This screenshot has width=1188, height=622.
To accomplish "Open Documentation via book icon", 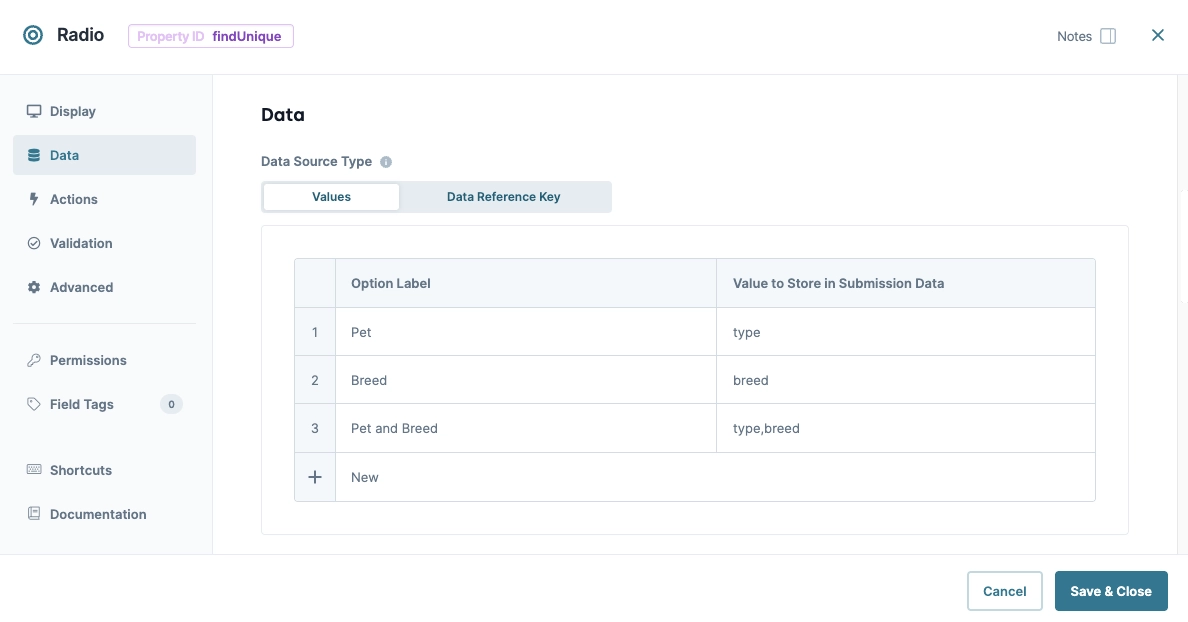I will click(x=35, y=514).
